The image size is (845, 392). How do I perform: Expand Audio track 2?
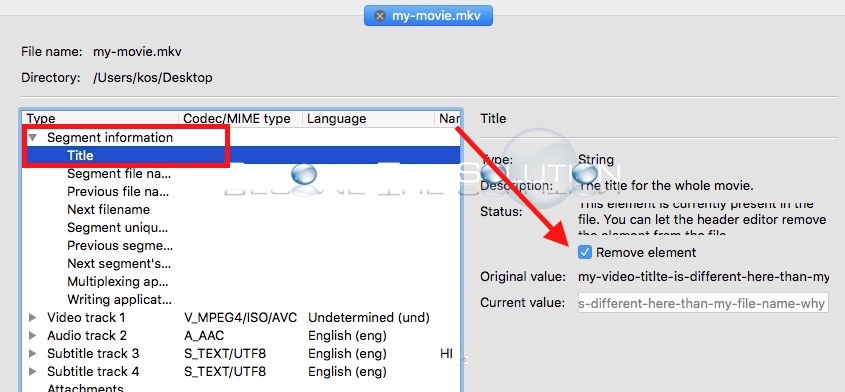pos(33,335)
